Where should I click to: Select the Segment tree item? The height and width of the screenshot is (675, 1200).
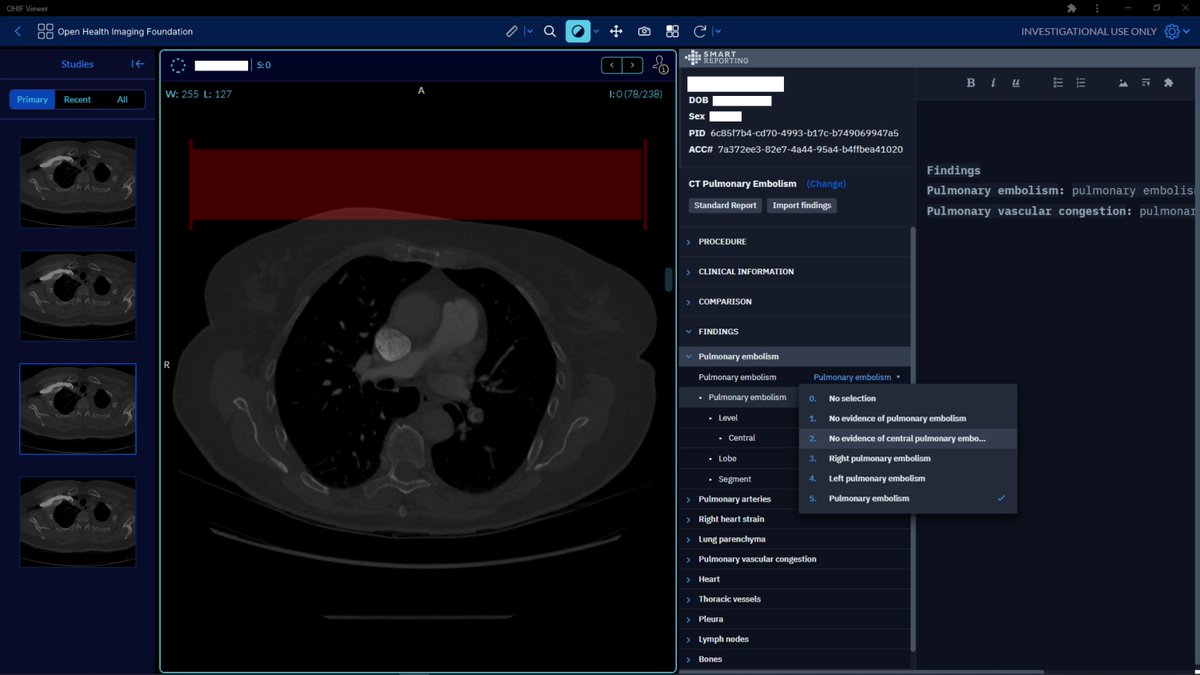[x=735, y=479]
